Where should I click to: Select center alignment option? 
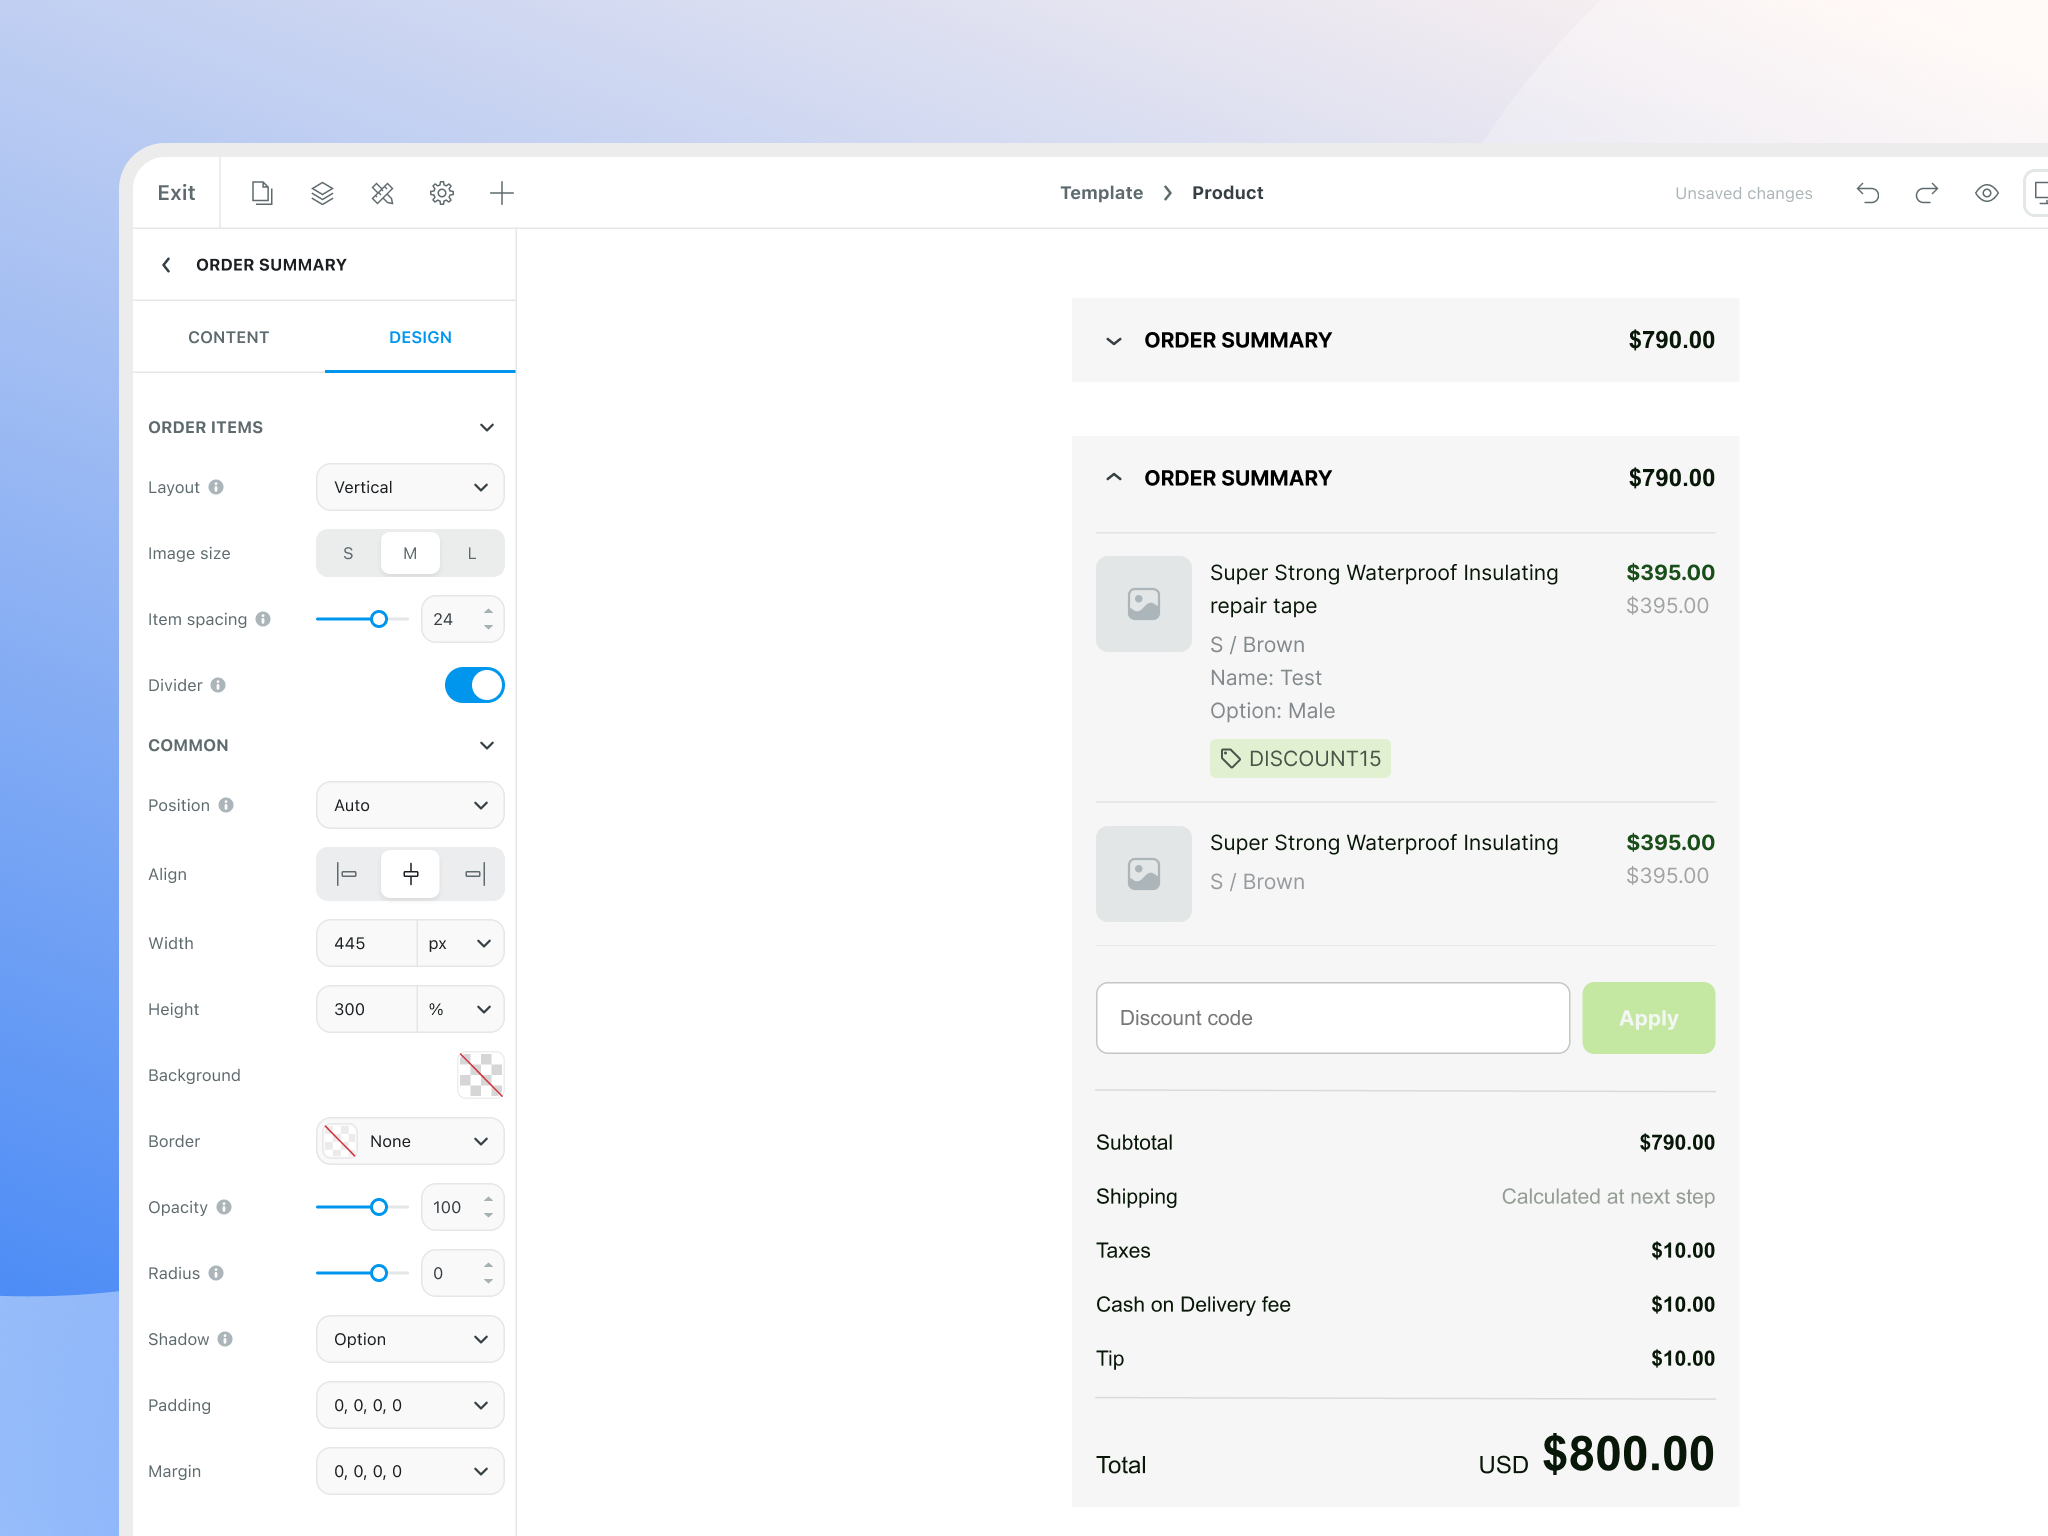click(410, 874)
